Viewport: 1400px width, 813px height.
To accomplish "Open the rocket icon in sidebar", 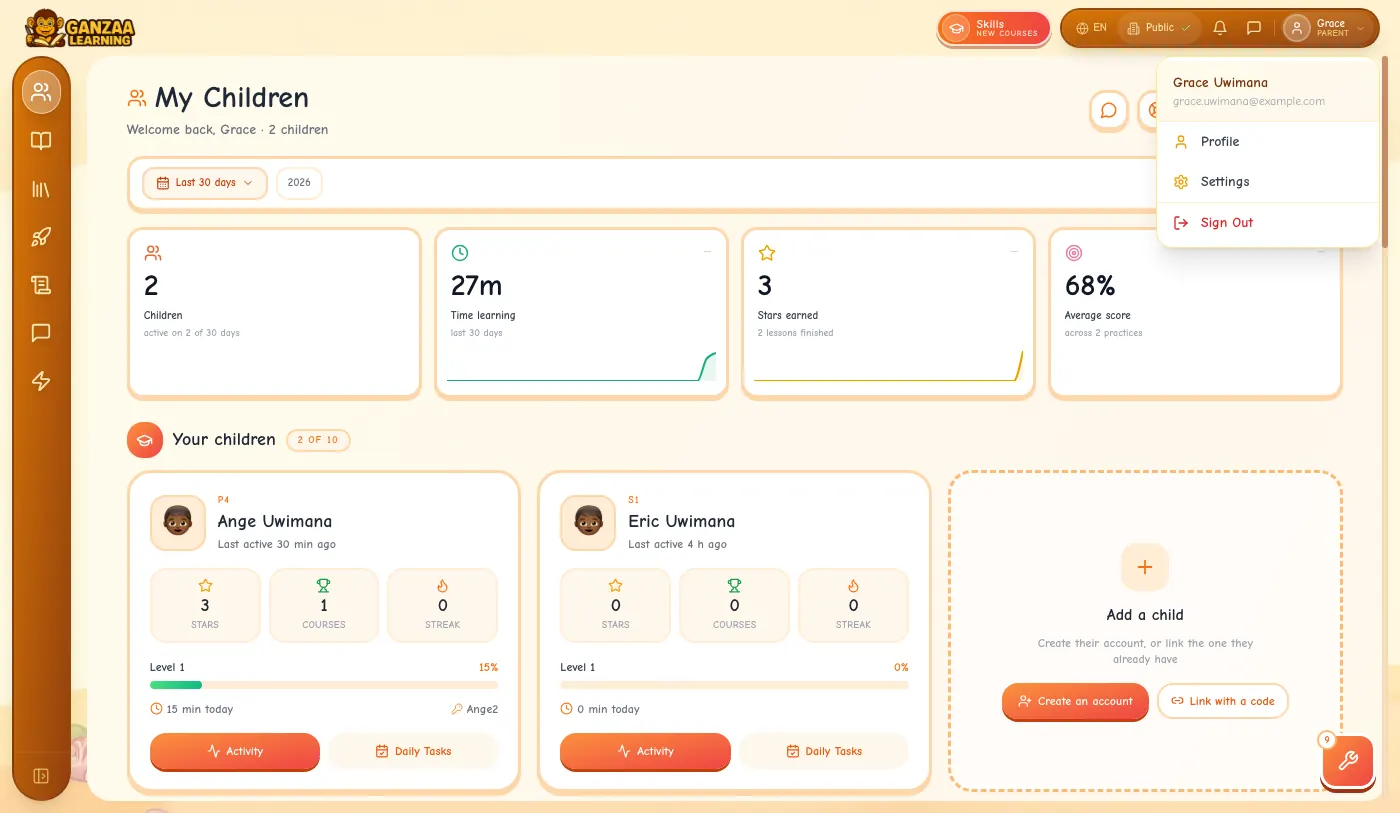I will coord(41,237).
